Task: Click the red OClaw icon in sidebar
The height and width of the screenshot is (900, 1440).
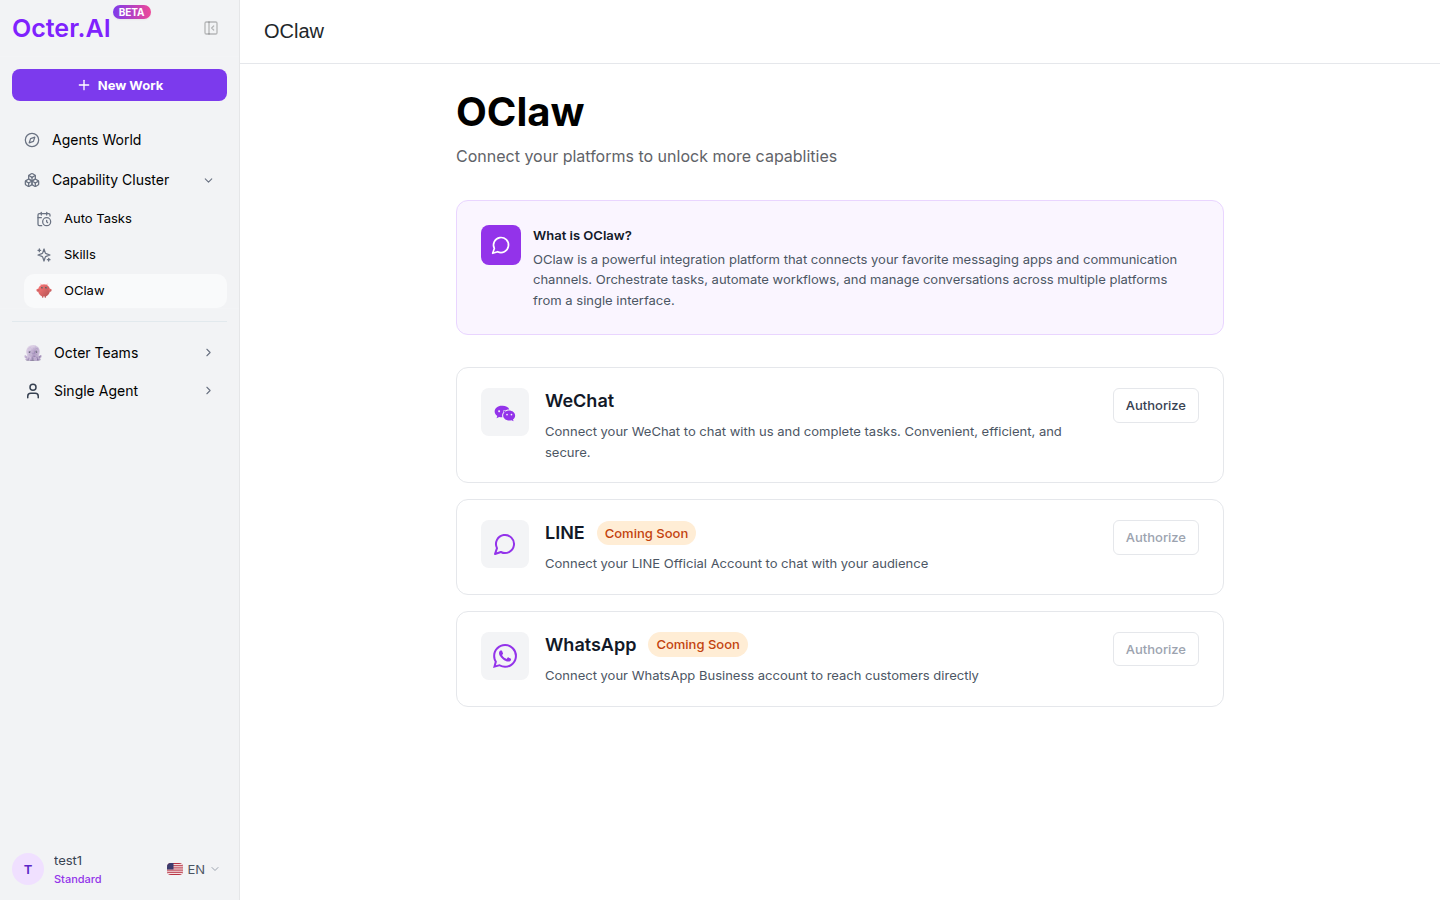Action: 44,291
